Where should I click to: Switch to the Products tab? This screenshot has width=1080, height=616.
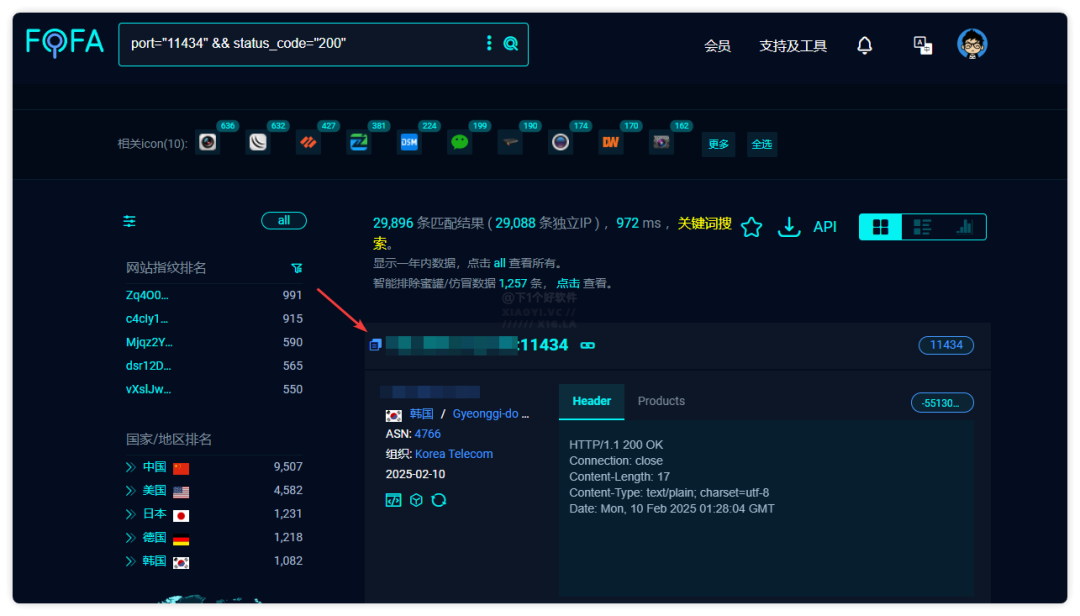click(x=661, y=401)
